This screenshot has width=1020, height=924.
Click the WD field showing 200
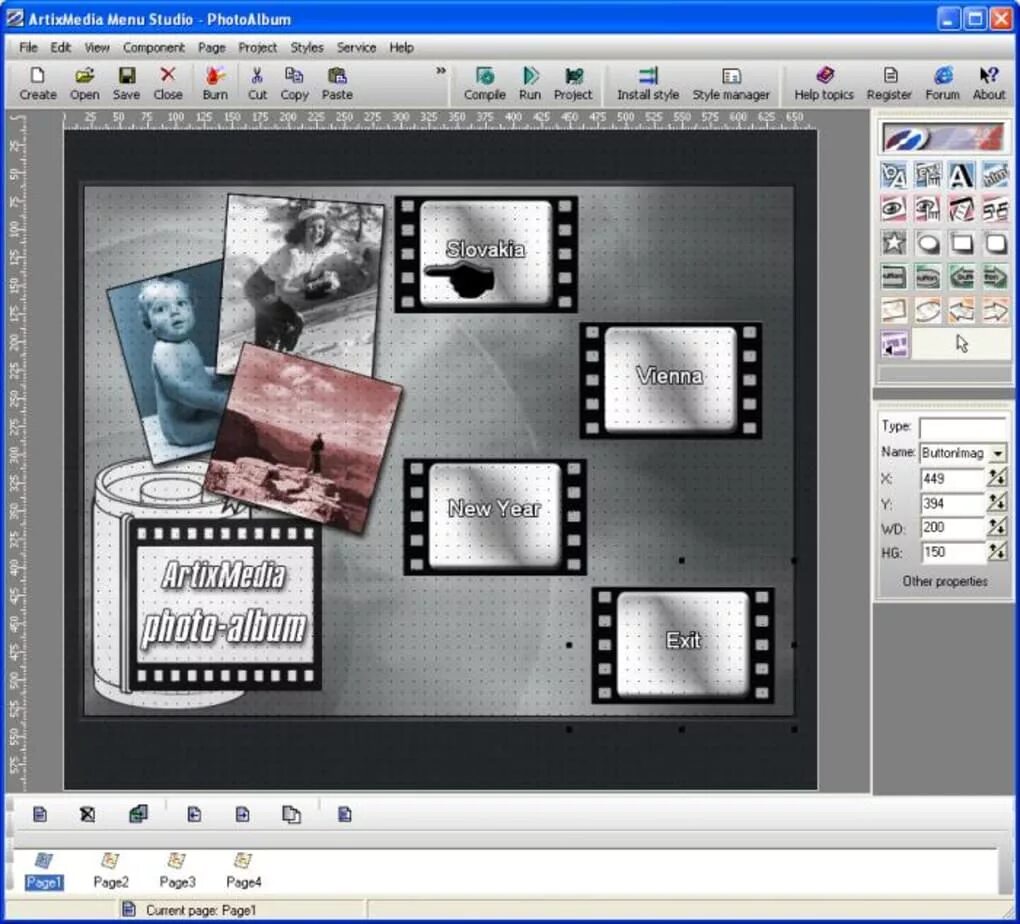click(x=953, y=528)
